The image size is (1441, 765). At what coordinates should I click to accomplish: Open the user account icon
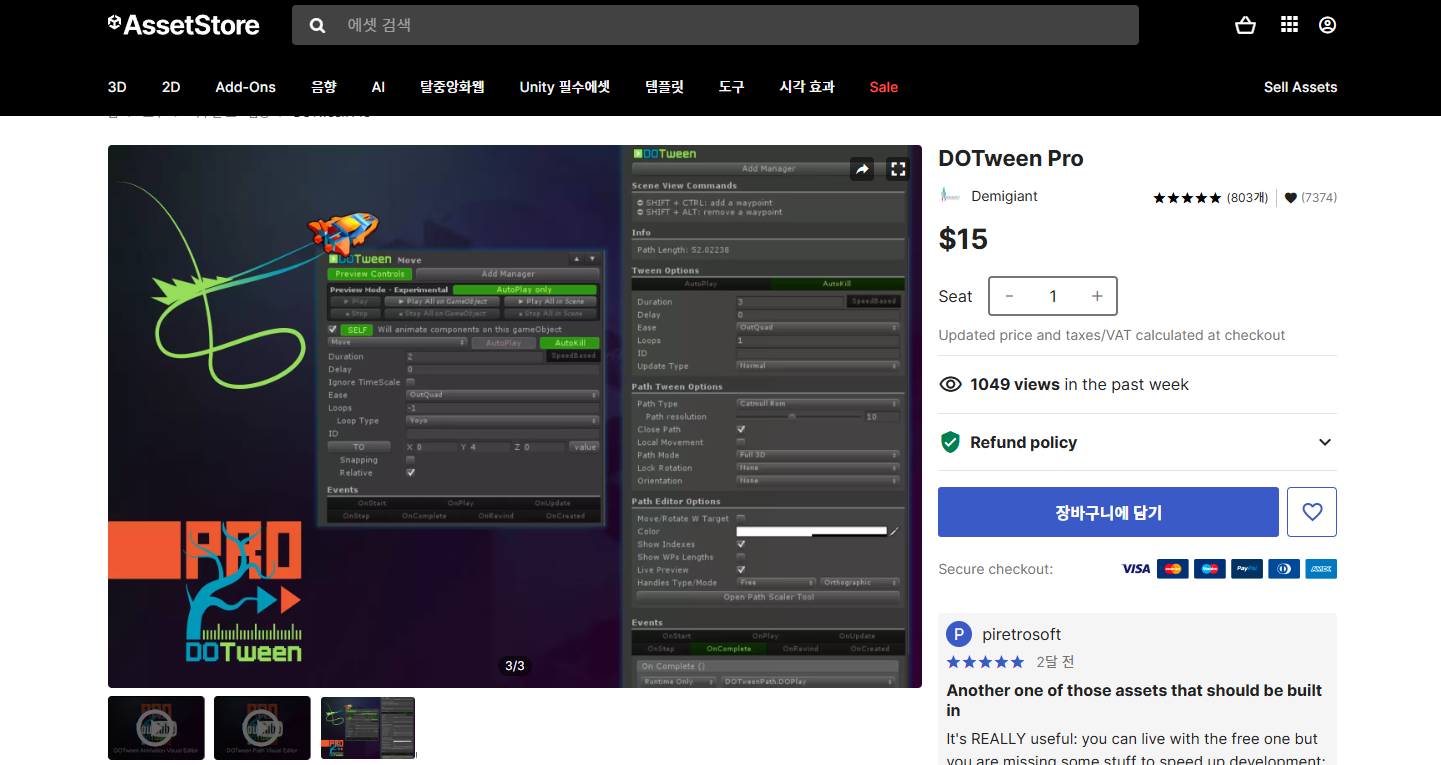pyautogui.click(x=1327, y=25)
